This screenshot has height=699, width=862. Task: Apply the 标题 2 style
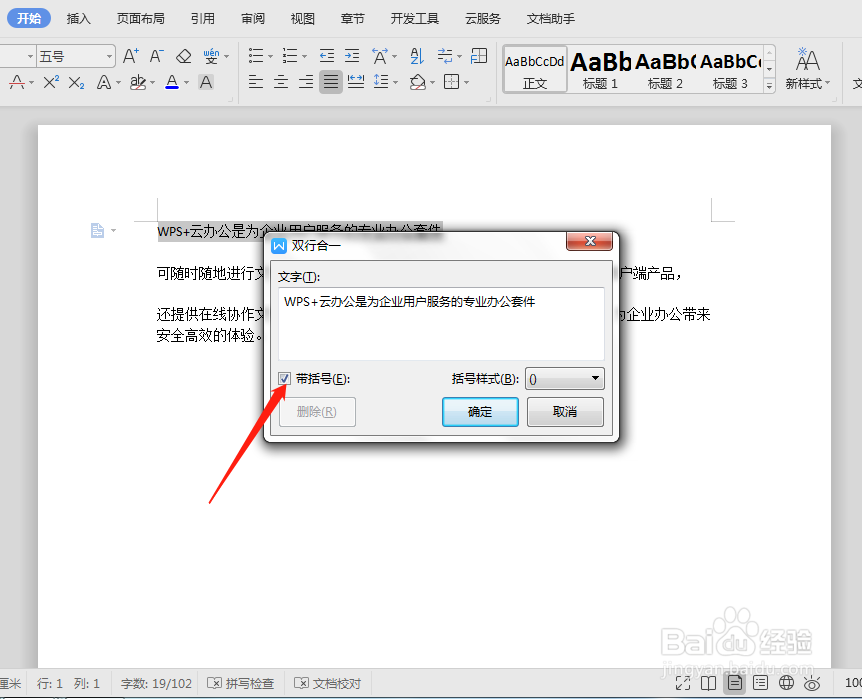[665, 69]
